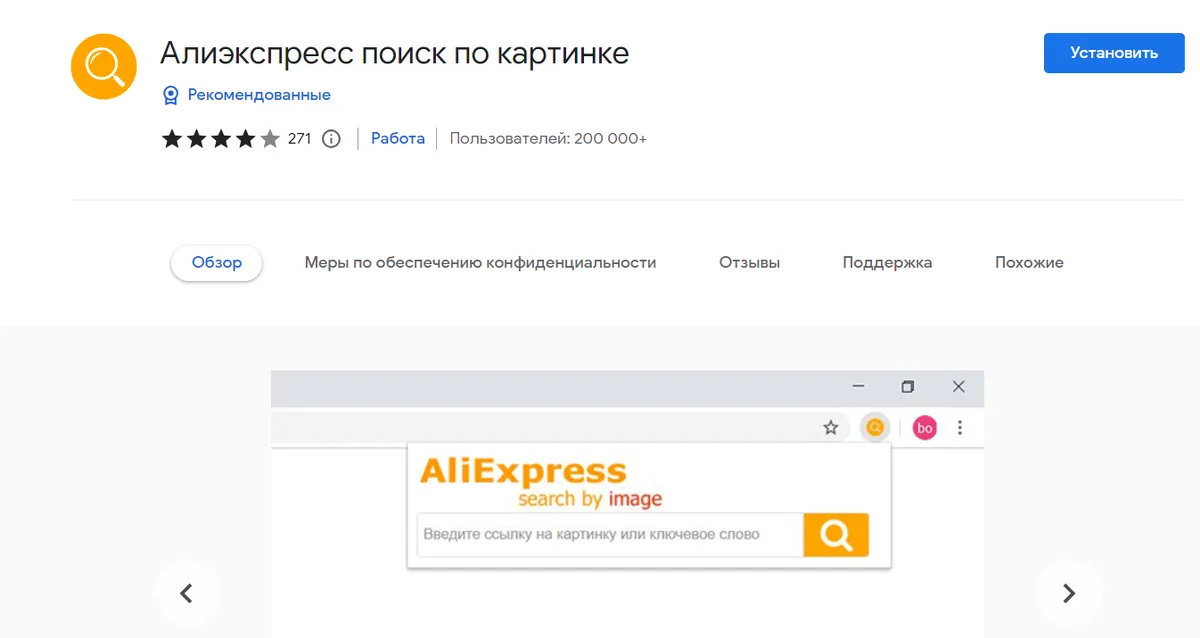The width and height of the screenshot is (1200, 638).
Task: Click the close X in preview window
Action: [959, 387]
